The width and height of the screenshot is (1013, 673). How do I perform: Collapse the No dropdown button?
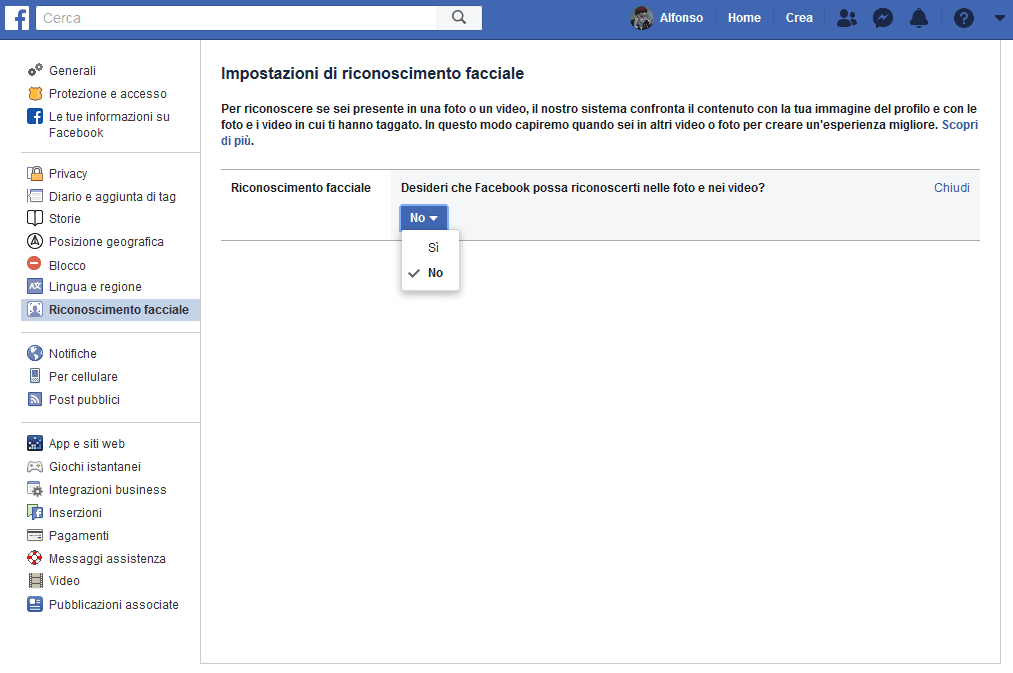(x=424, y=218)
